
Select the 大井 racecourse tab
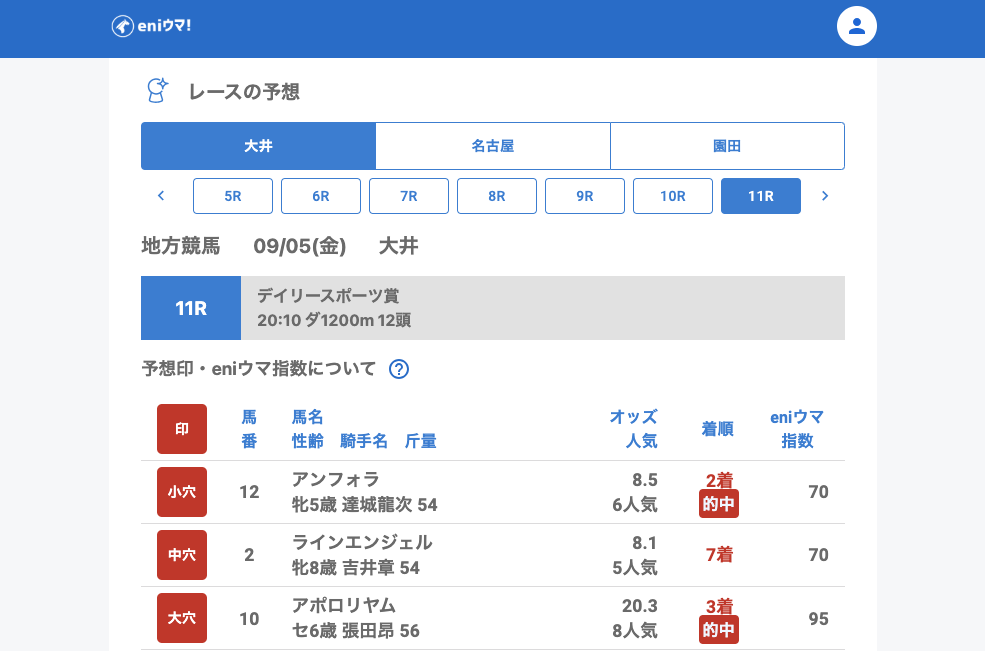(x=258, y=146)
